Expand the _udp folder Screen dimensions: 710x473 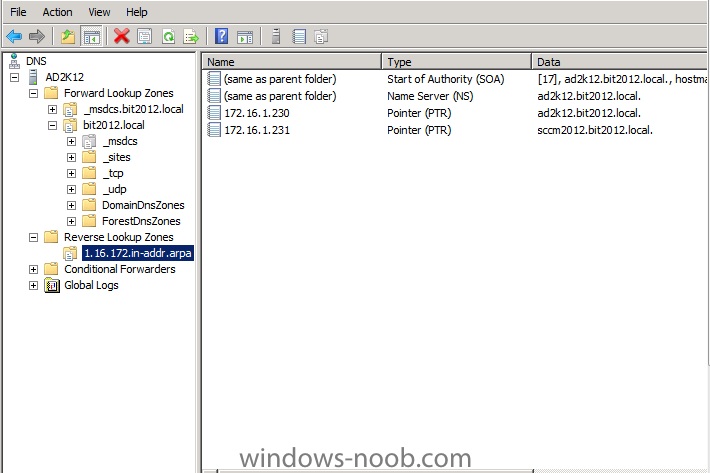pyautogui.click(x=72, y=189)
